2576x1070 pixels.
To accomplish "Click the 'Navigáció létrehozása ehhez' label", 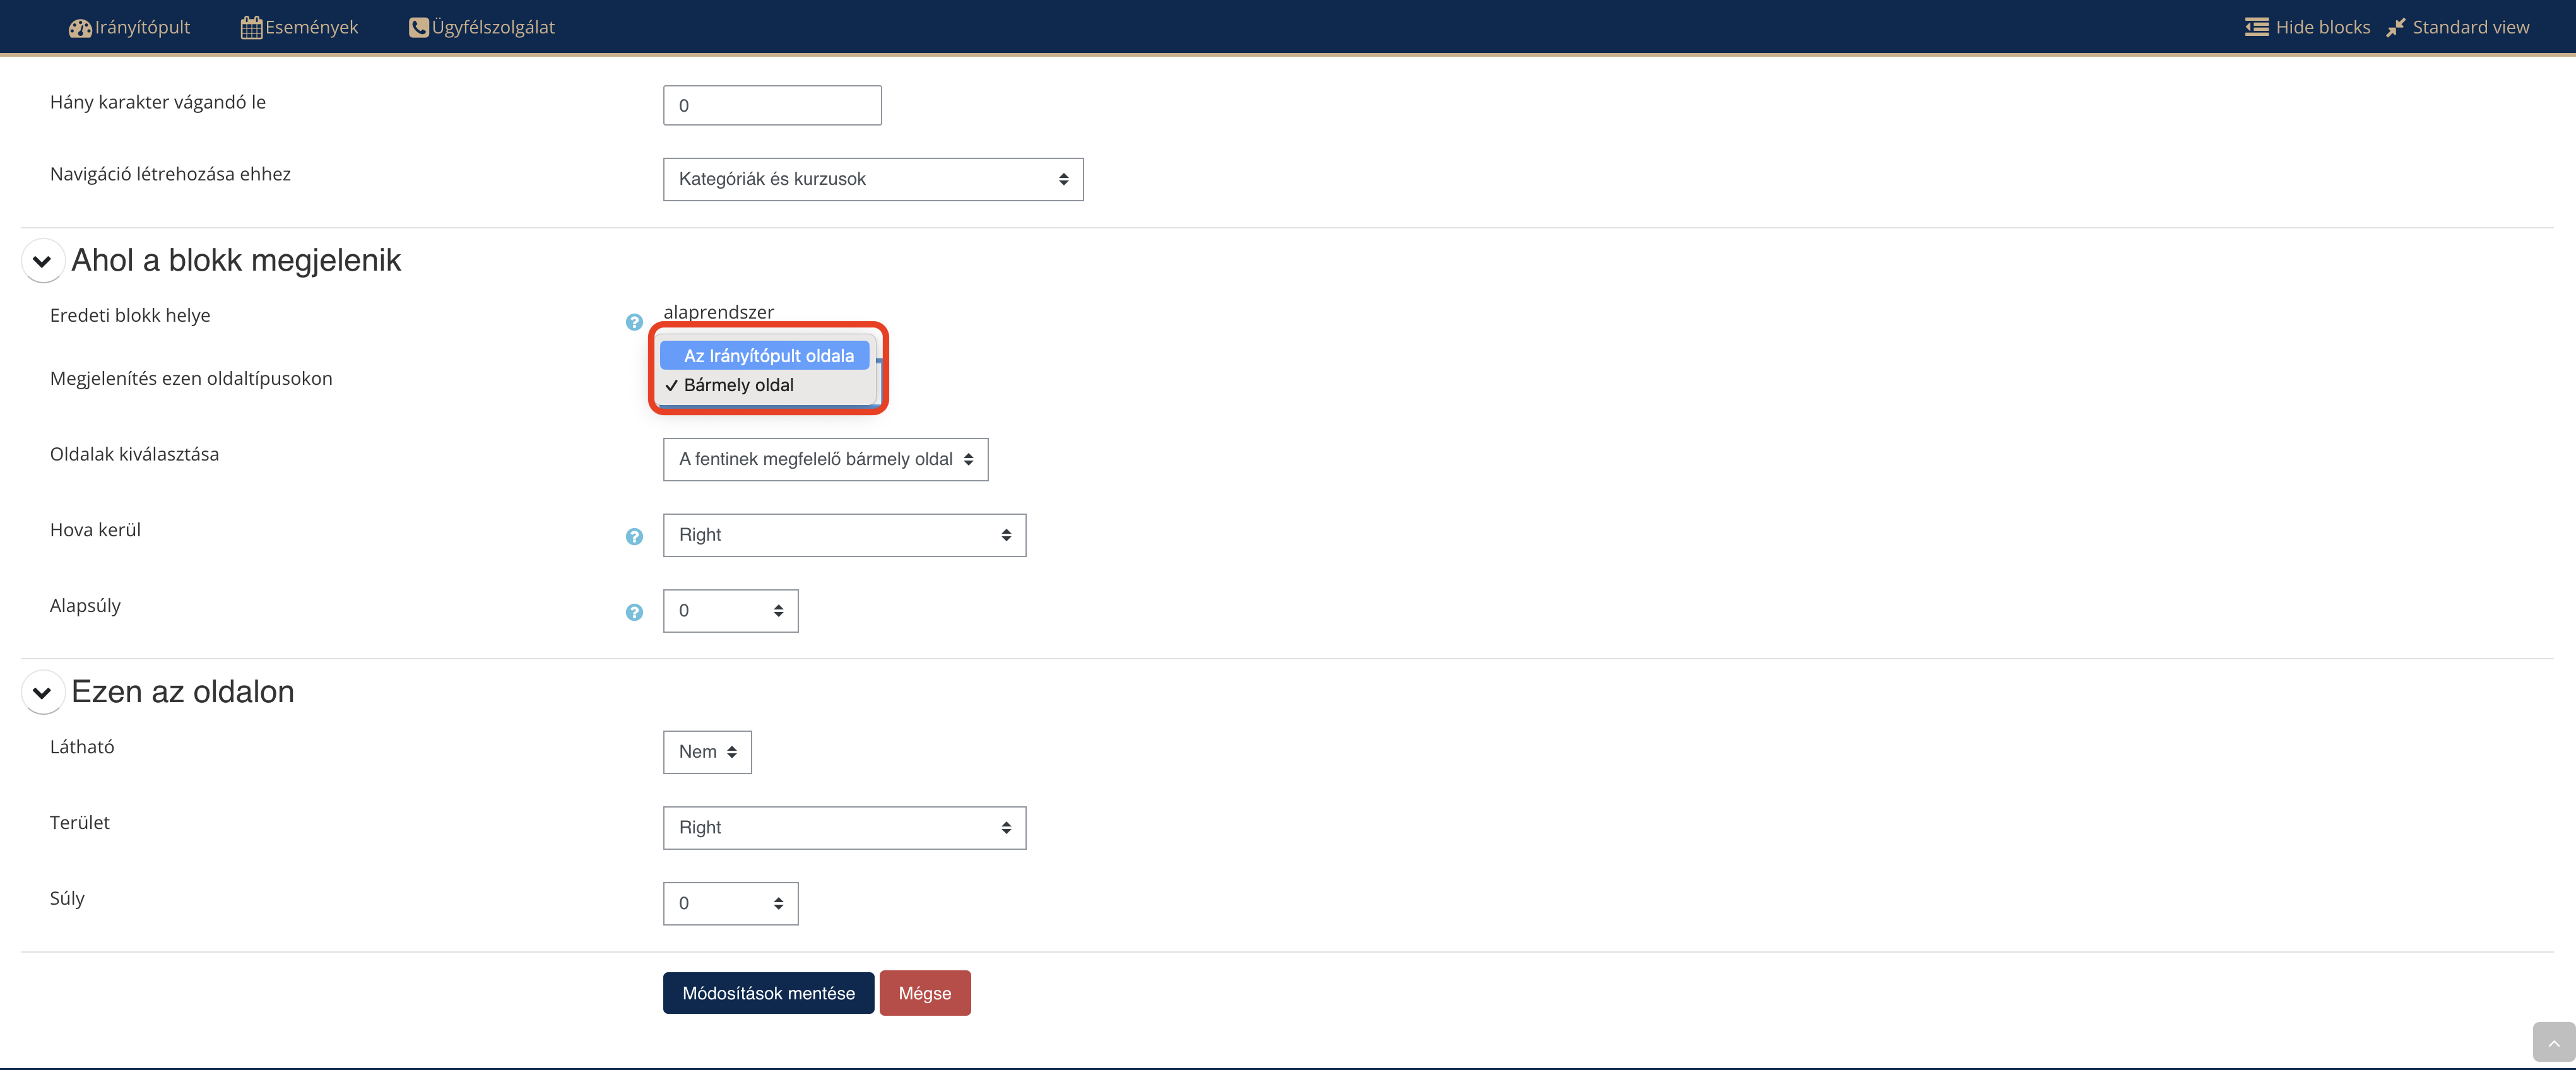I will [170, 174].
